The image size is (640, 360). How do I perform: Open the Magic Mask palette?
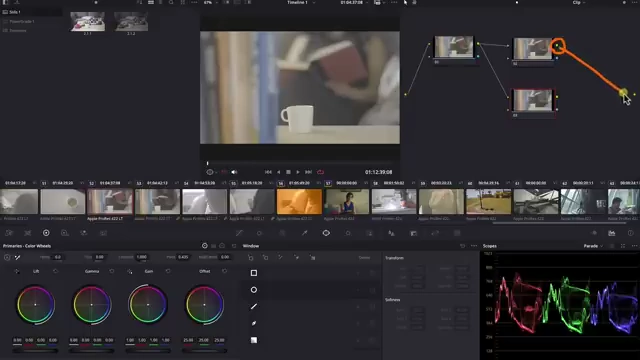click(x=369, y=233)
